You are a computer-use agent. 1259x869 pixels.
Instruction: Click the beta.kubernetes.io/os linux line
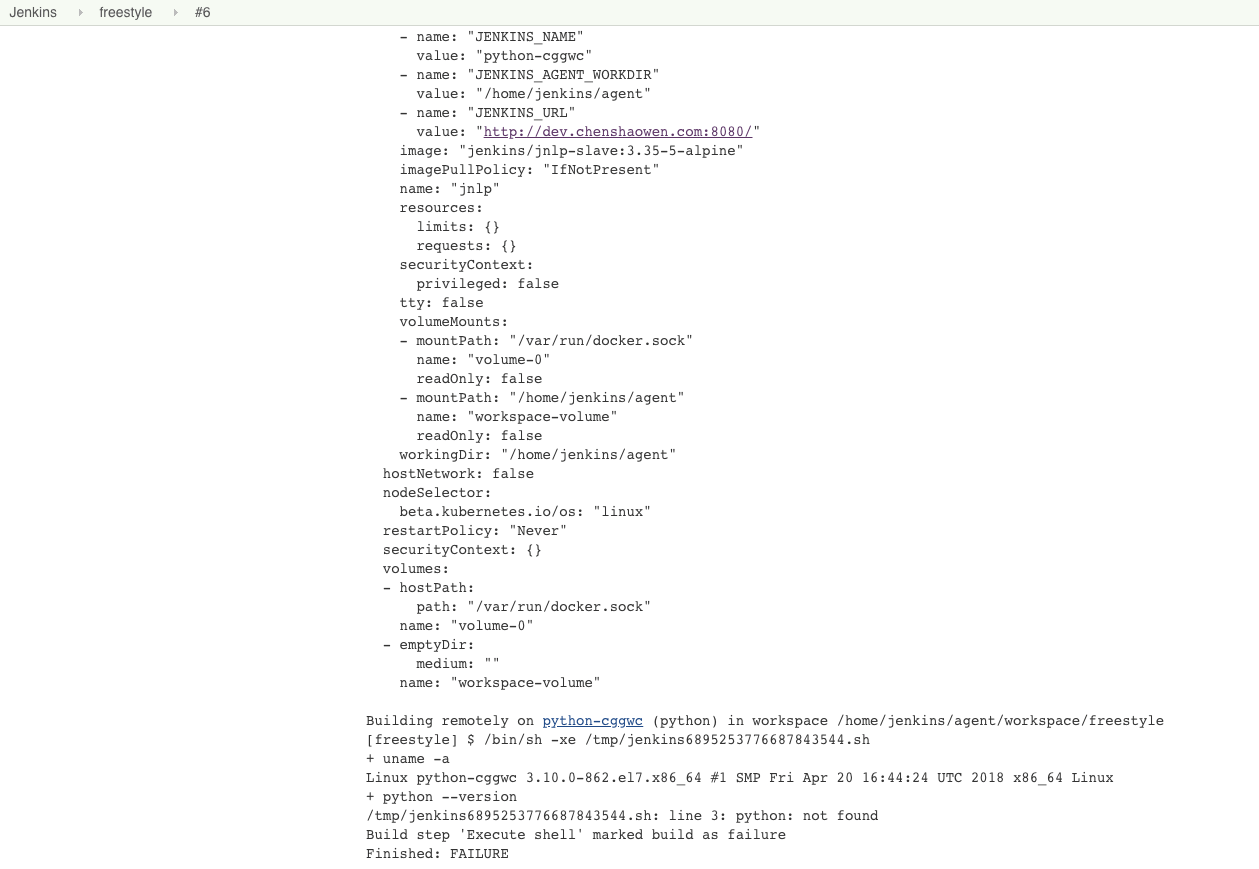(525, 511)
